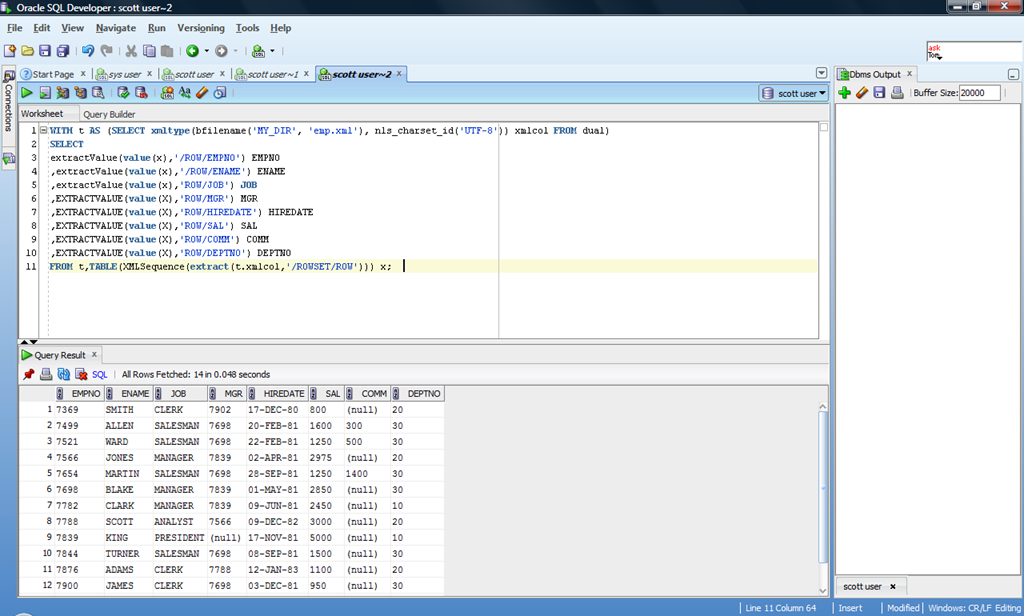Viewport: 1024px width, 616px height.
Task: Click the Commit icon
Action: tap(123, 93)
